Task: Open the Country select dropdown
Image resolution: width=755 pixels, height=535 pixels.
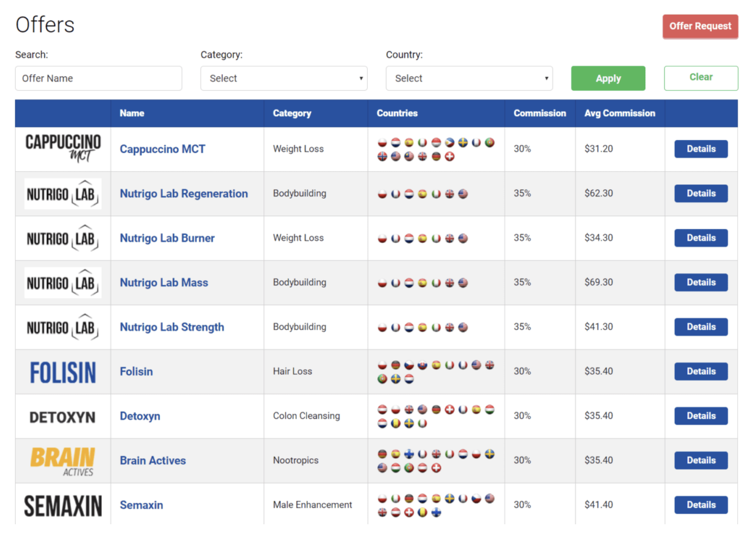Action: 469,78
